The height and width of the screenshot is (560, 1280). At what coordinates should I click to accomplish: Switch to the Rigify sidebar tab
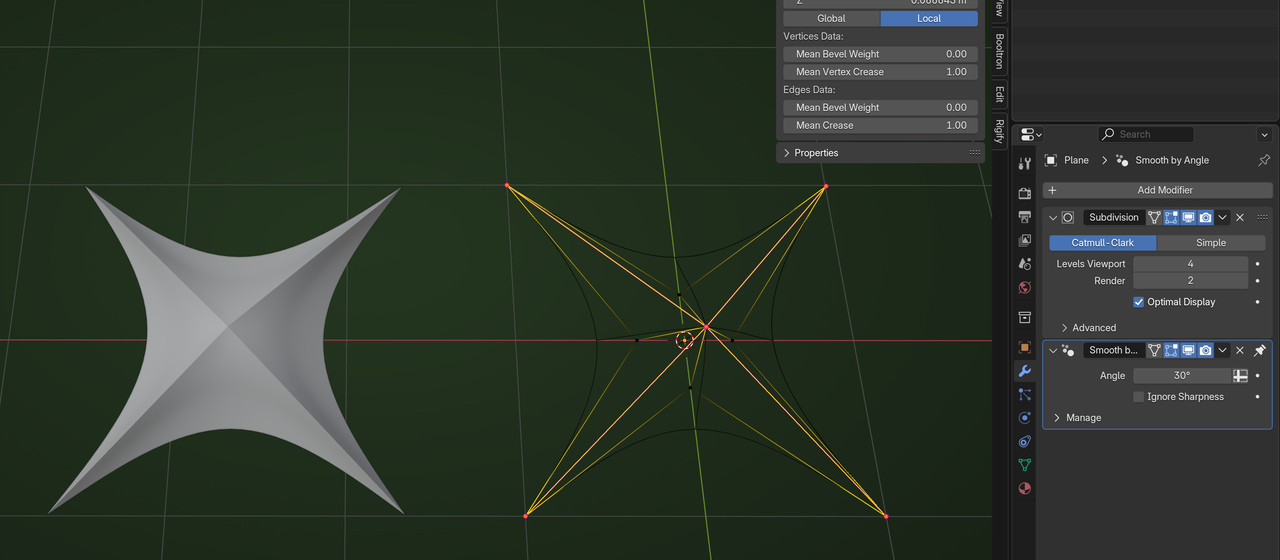[999, 132]
